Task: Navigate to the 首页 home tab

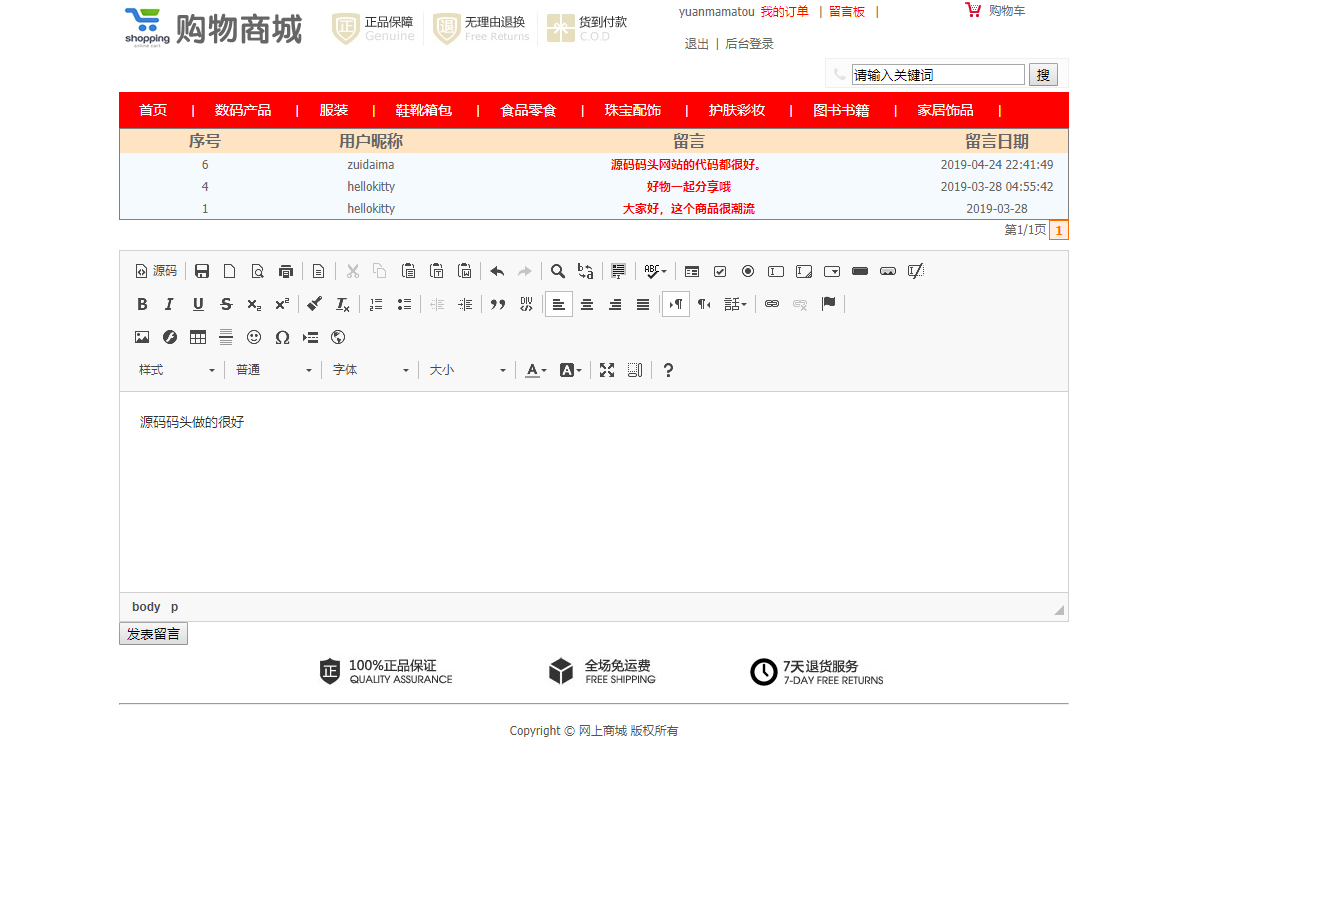Action: 153,110
